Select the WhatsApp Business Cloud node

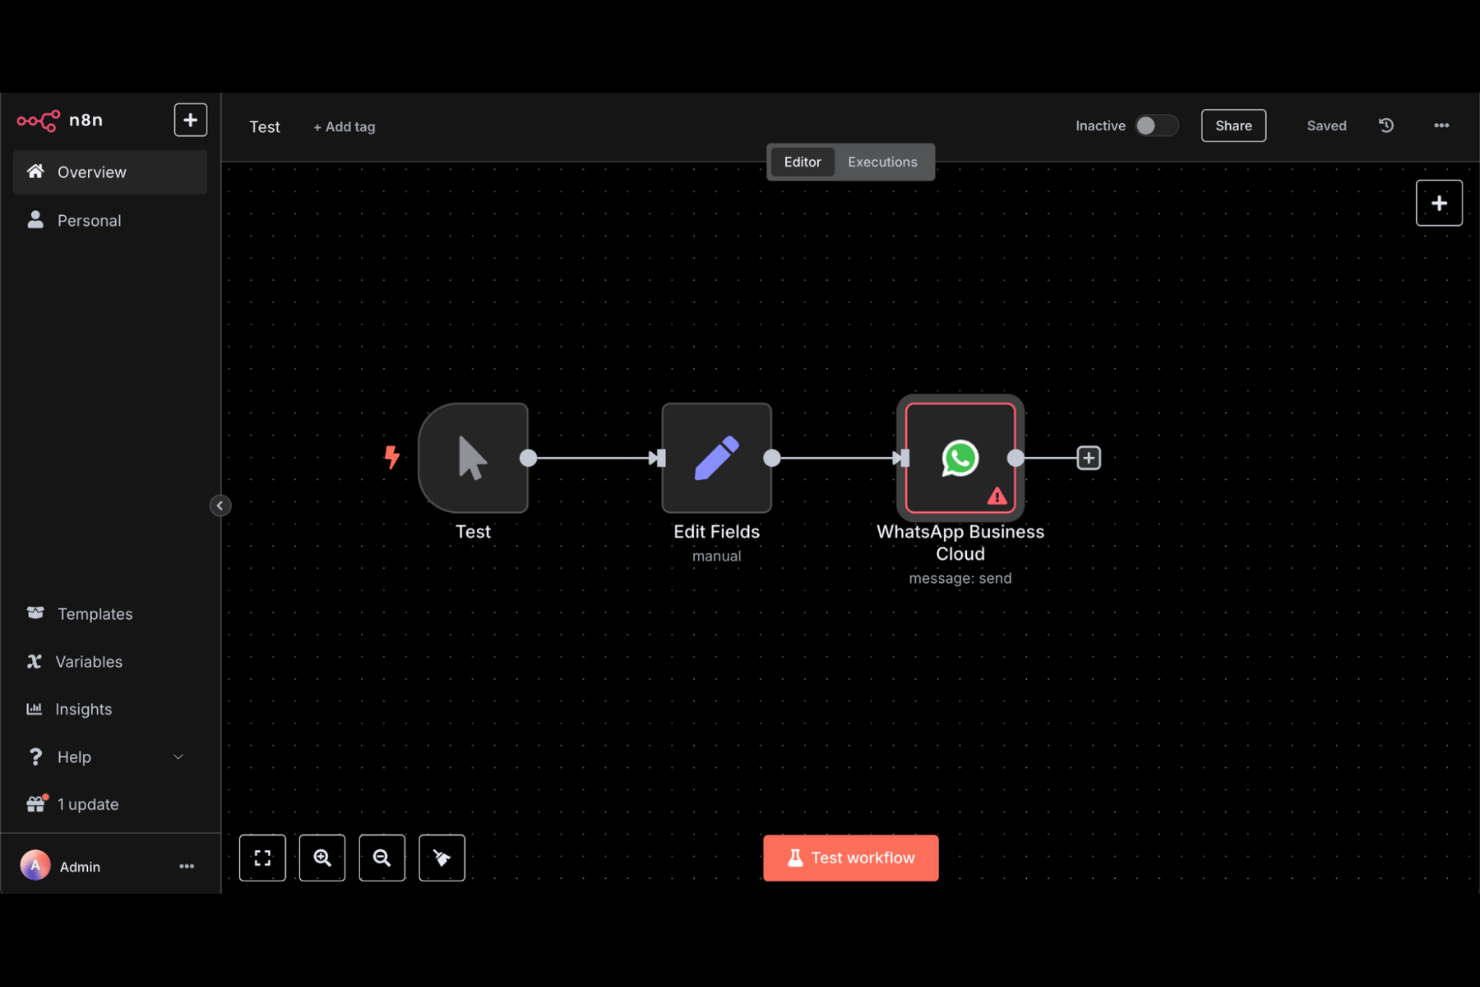click(x=960, y=458)
